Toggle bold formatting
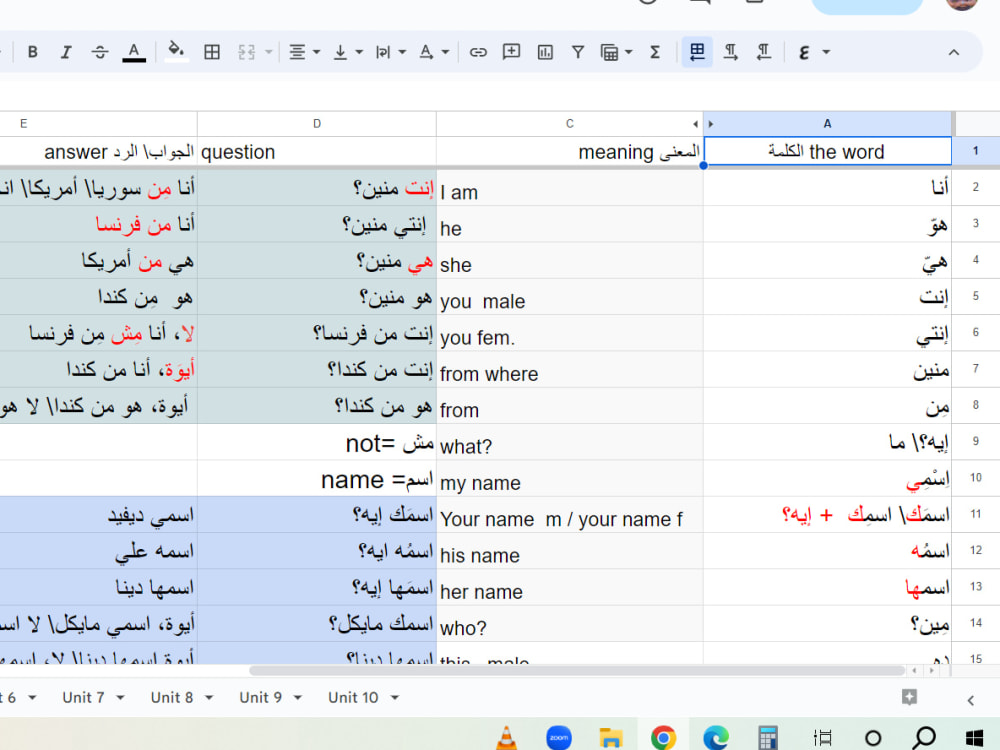The width and height of the screenshot is (1000, 750). [x=33, y=51]
